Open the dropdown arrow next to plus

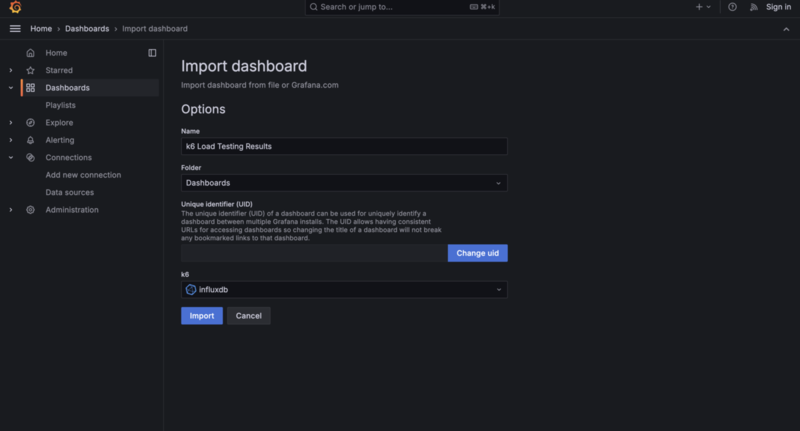pyautogui.click(x=709, y=7)
